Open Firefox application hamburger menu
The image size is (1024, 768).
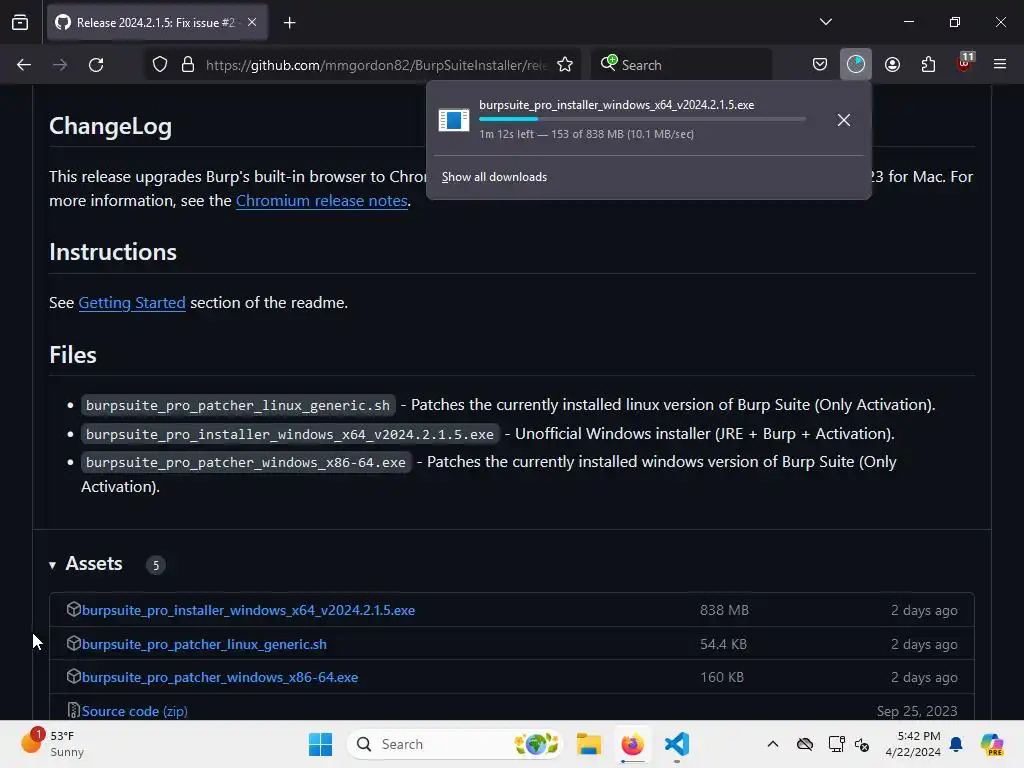point(1000,64)
